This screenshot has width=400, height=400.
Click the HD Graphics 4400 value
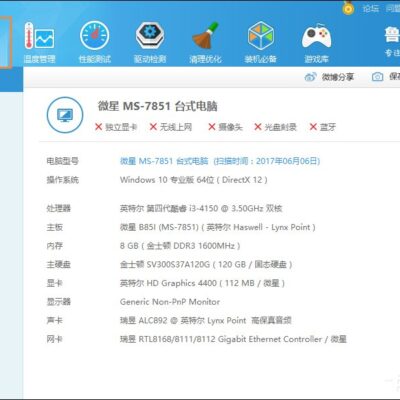pos(202,283)
